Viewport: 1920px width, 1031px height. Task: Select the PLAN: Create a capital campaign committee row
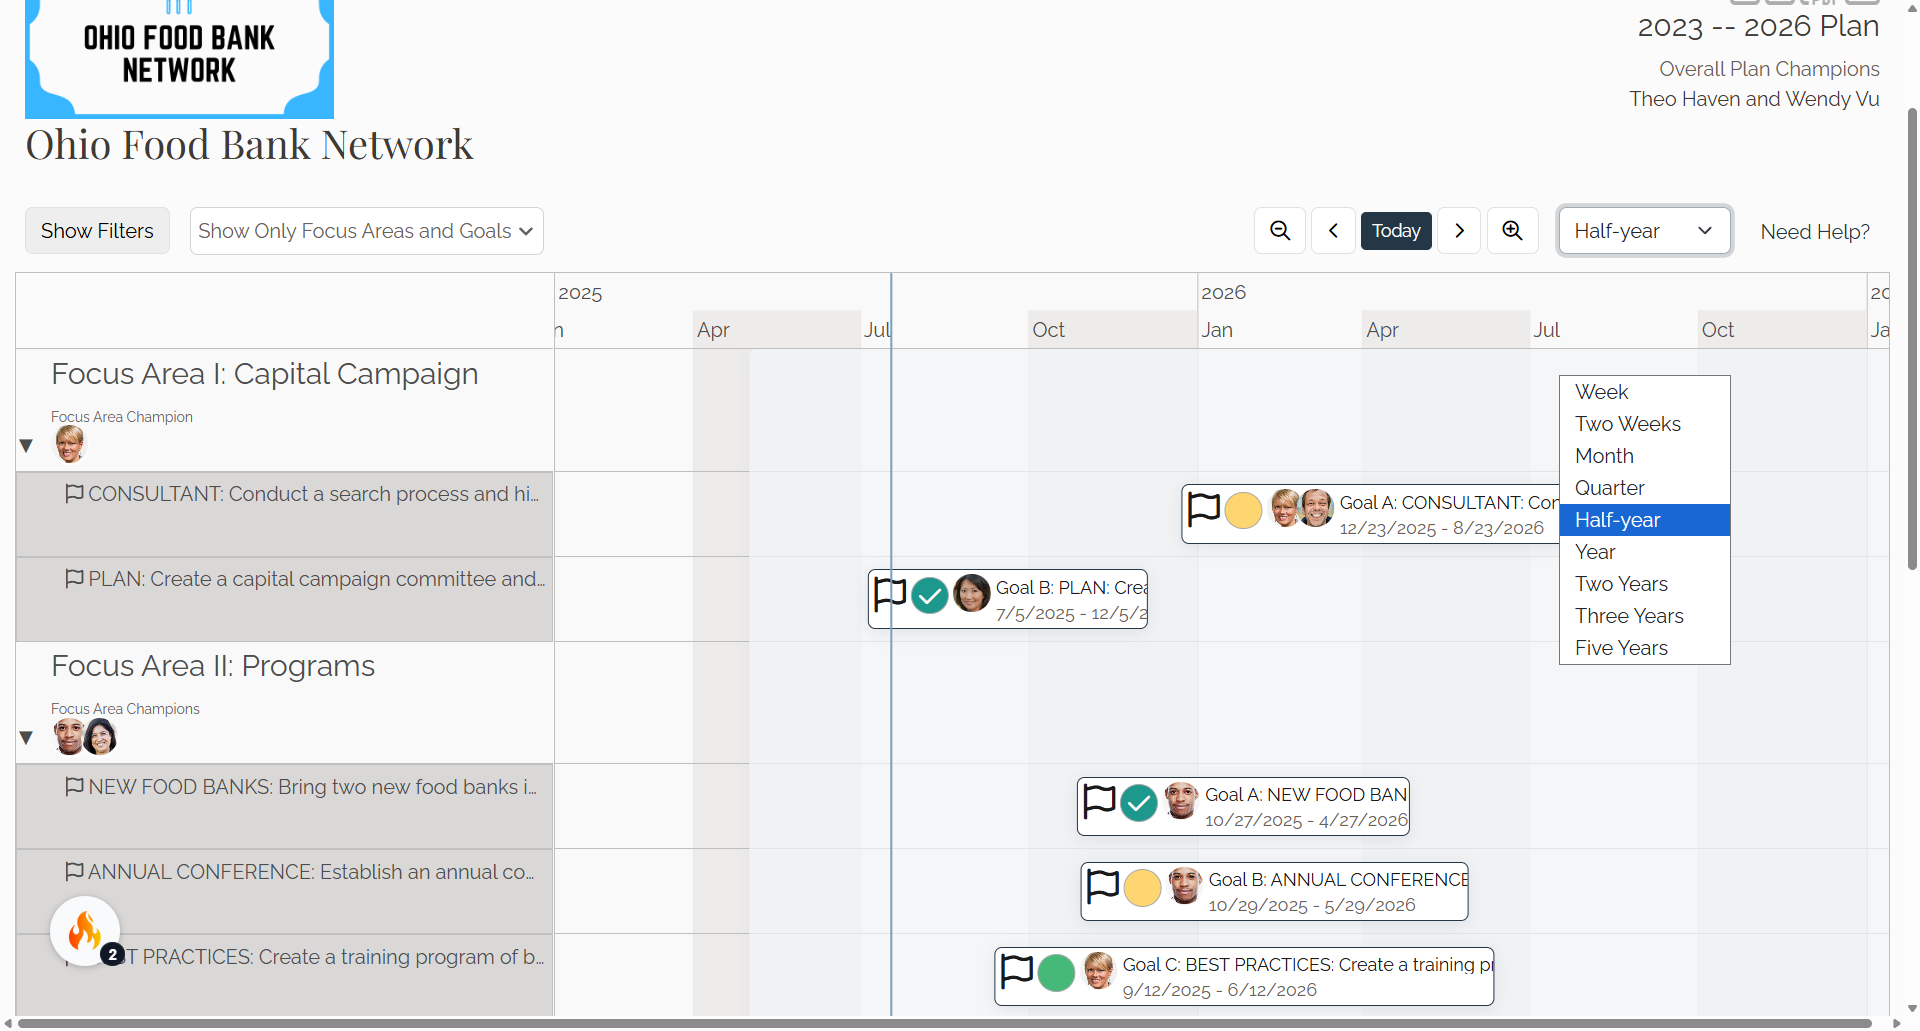point(285,599)
